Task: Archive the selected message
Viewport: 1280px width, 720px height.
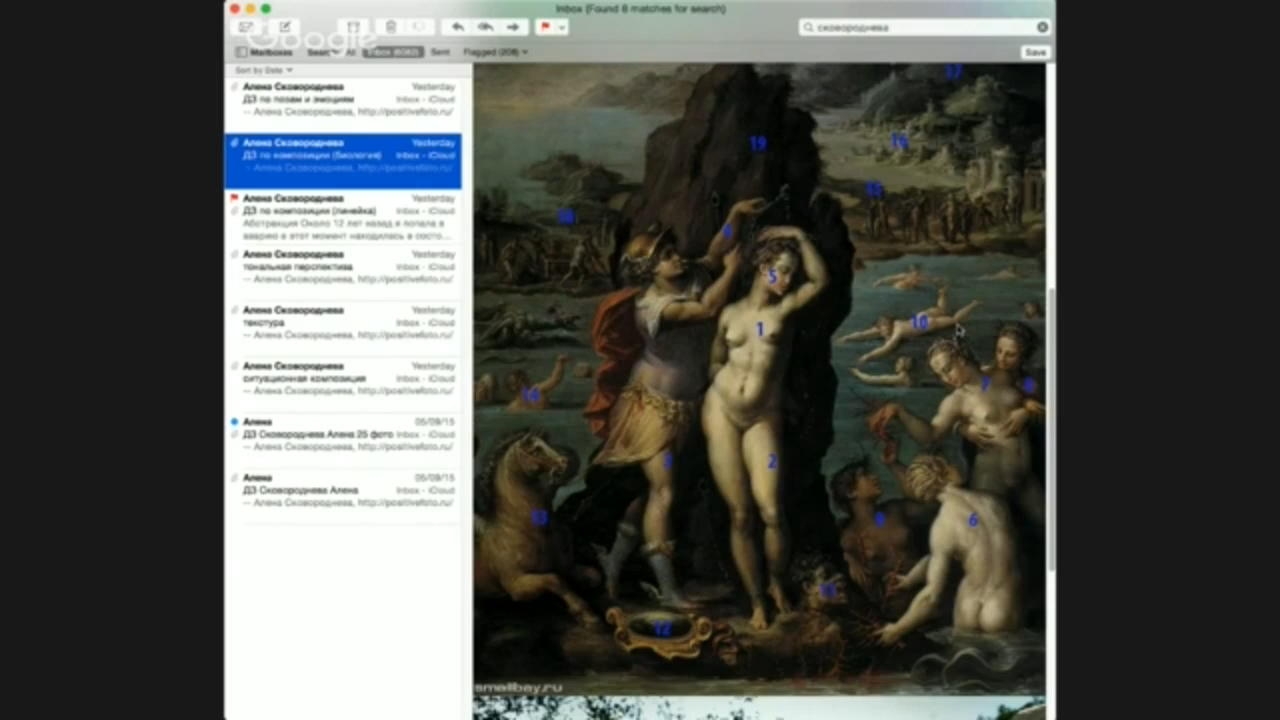Action: [353, 27]
